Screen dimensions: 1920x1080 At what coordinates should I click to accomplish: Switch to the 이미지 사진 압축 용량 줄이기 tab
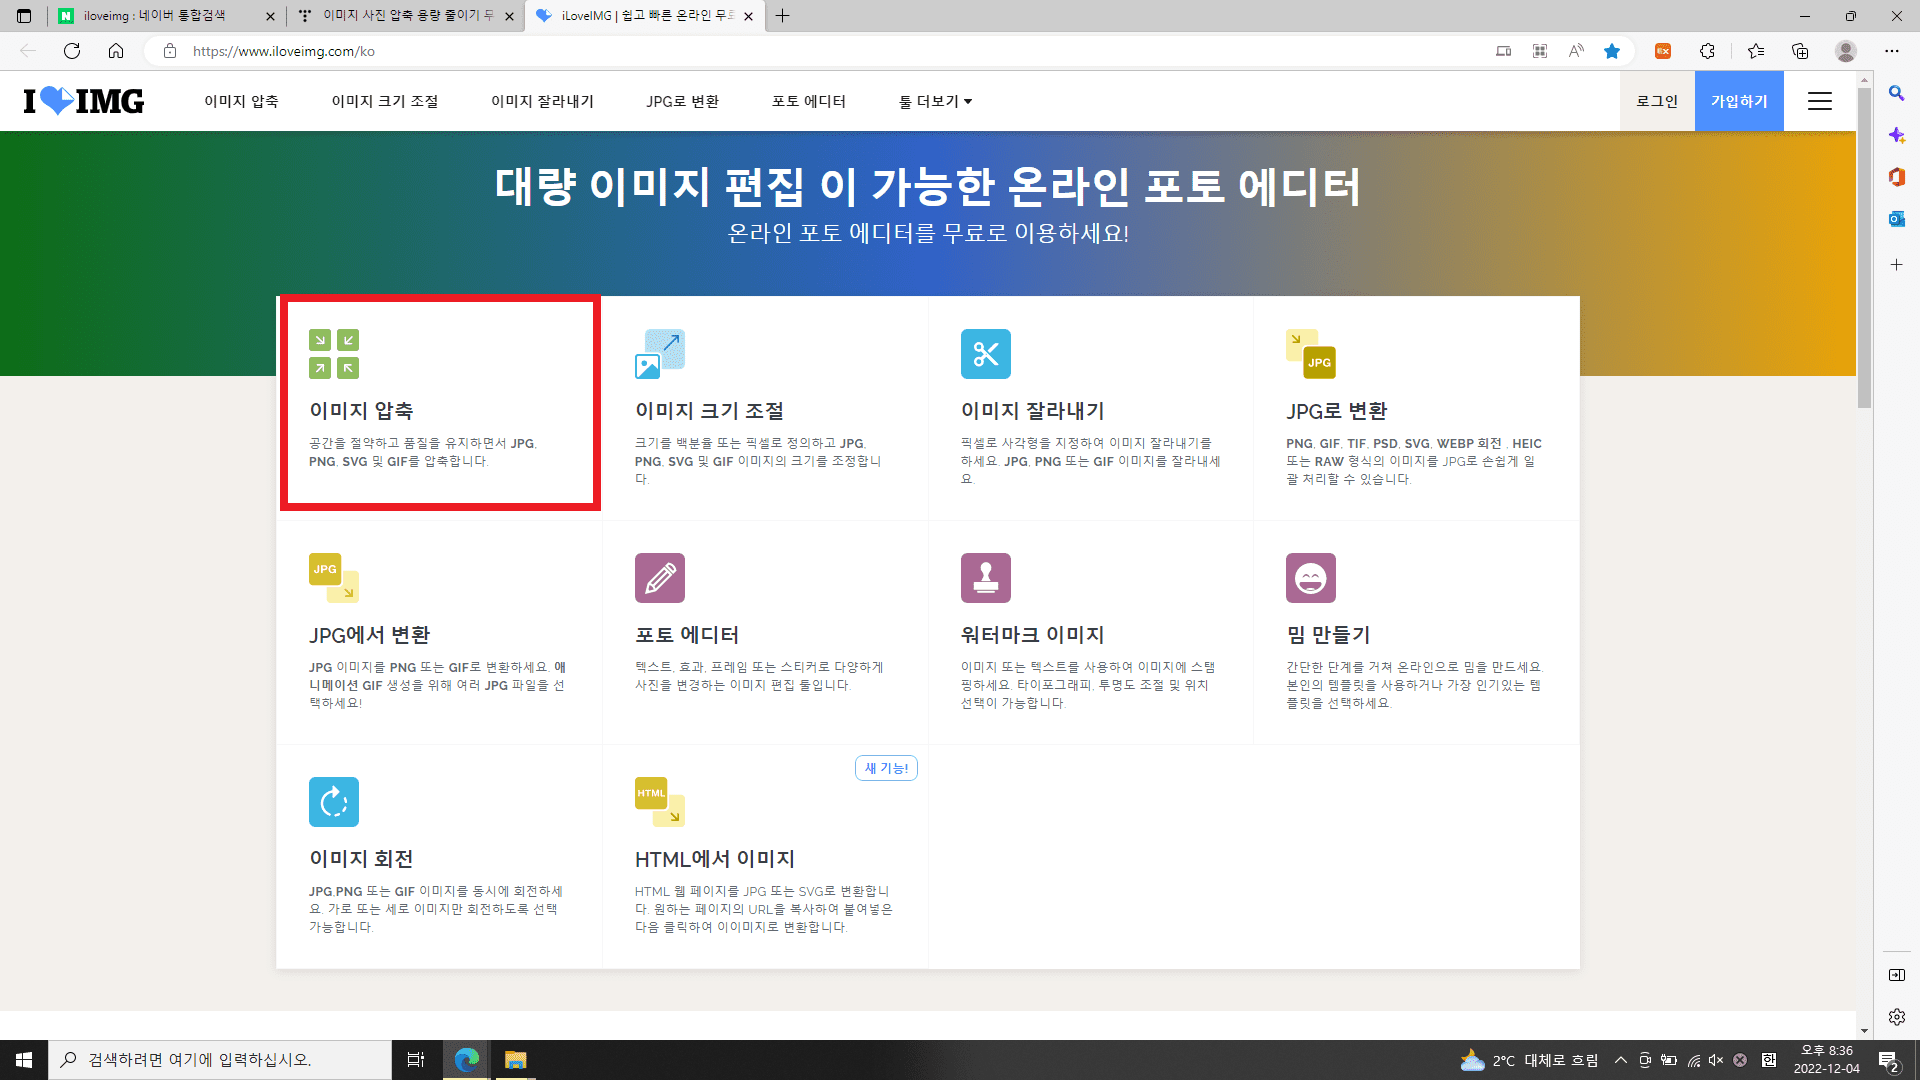405,16
